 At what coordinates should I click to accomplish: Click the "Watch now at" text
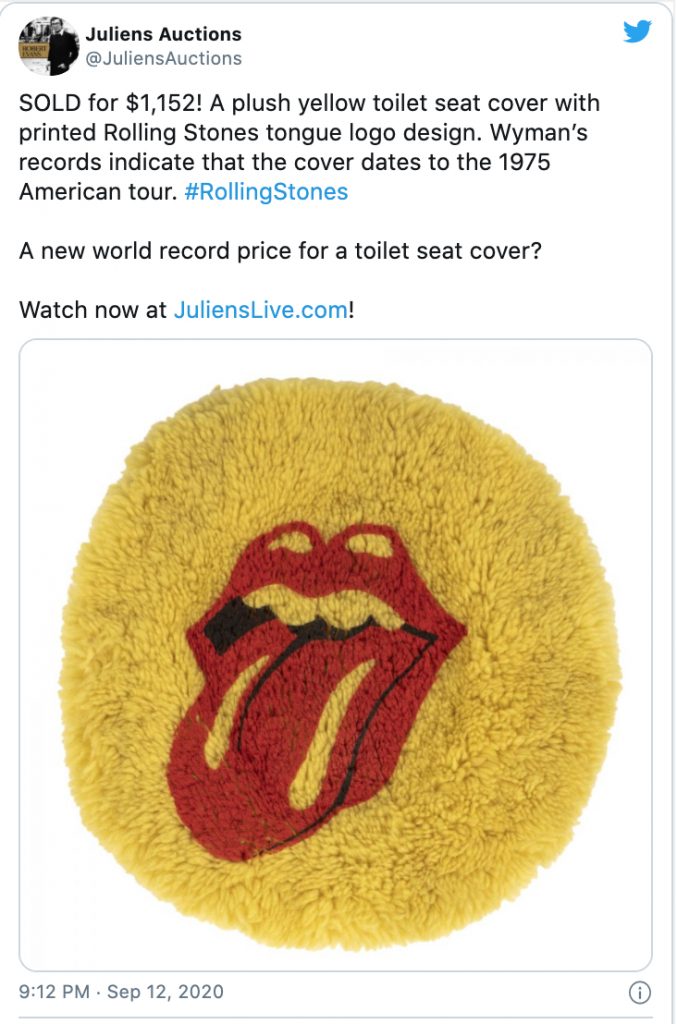tap(92, 309)
